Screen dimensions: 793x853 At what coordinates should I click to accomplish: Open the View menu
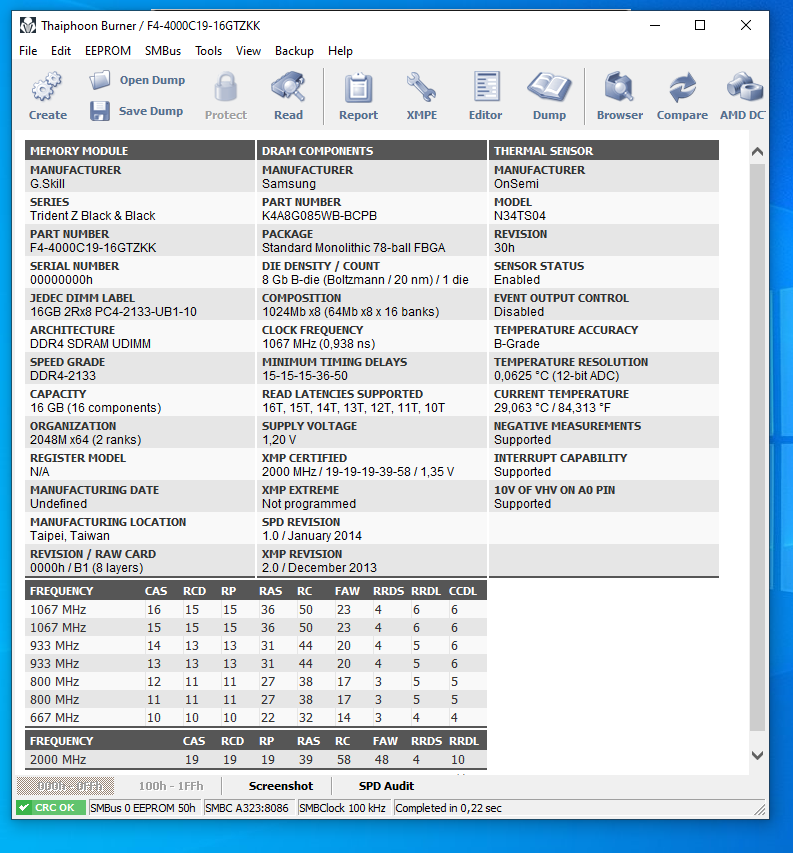[248, 51]
